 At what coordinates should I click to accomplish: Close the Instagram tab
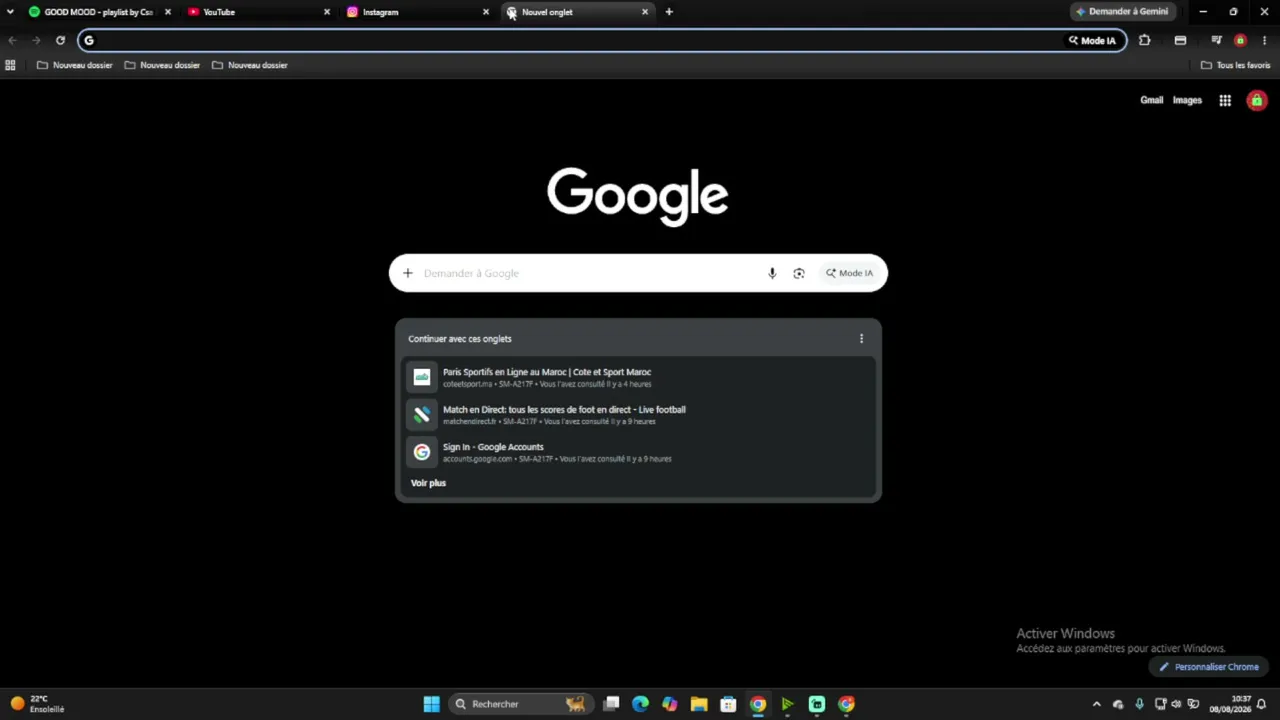pos(486,12)
